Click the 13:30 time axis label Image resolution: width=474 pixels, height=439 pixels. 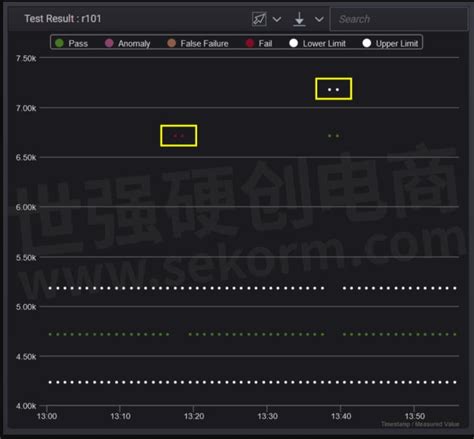pos(267,416)
